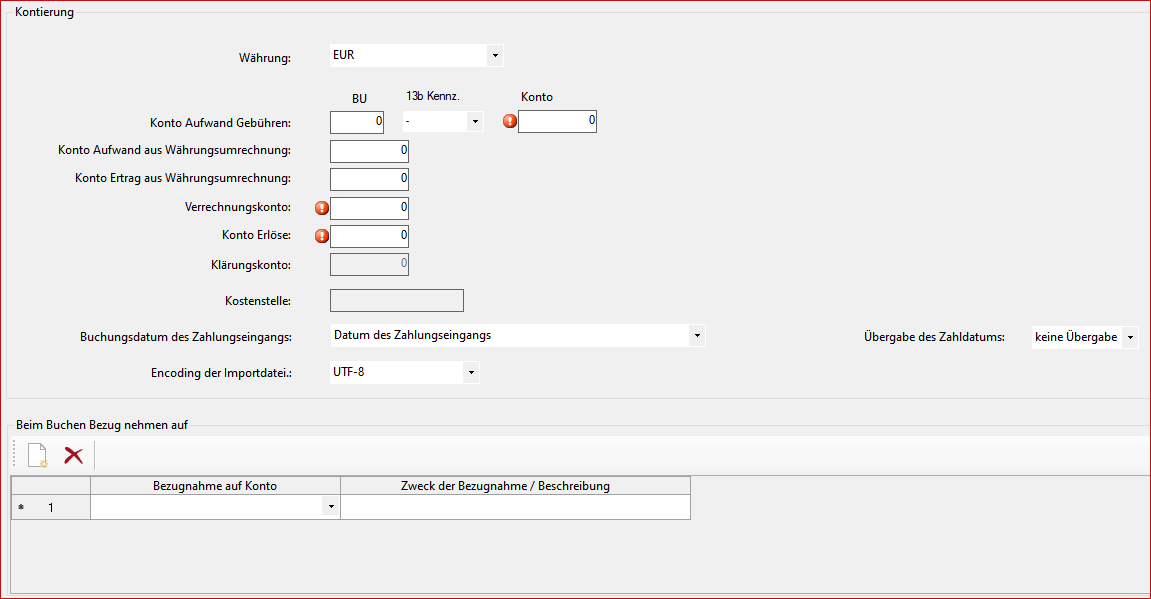Viewport: 1151px width, 599px height.
Task: Click error icon beside Konto Erlöse
Action: point(322,237)
